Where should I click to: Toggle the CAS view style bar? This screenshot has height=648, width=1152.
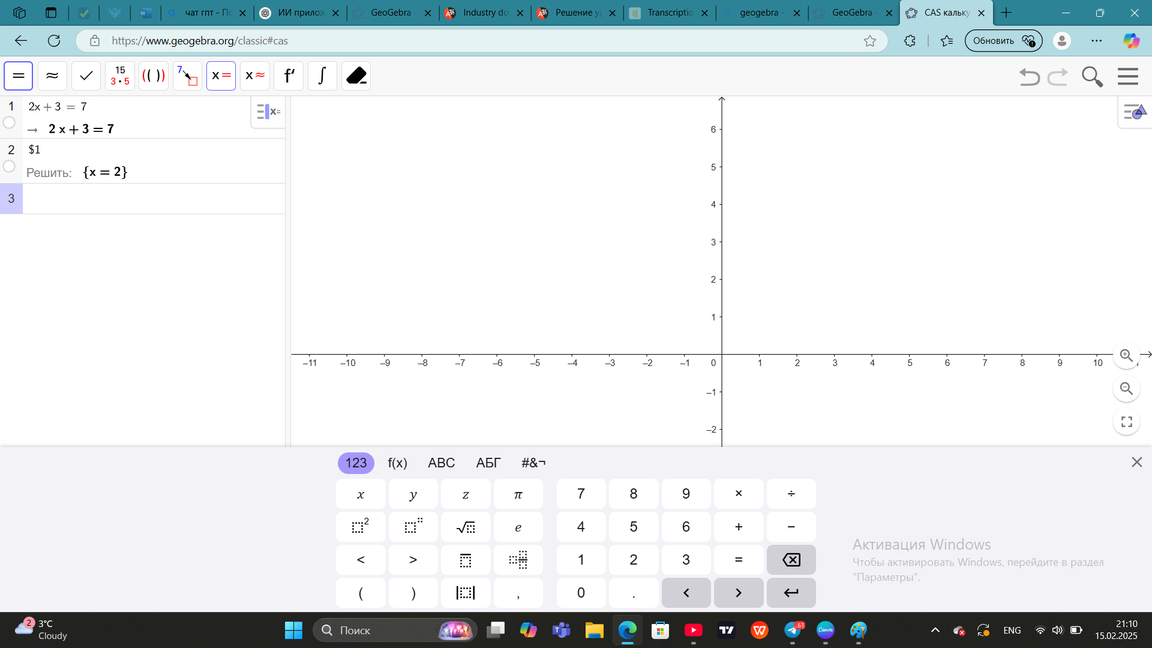pyautogui.click(x=267, y=112)
